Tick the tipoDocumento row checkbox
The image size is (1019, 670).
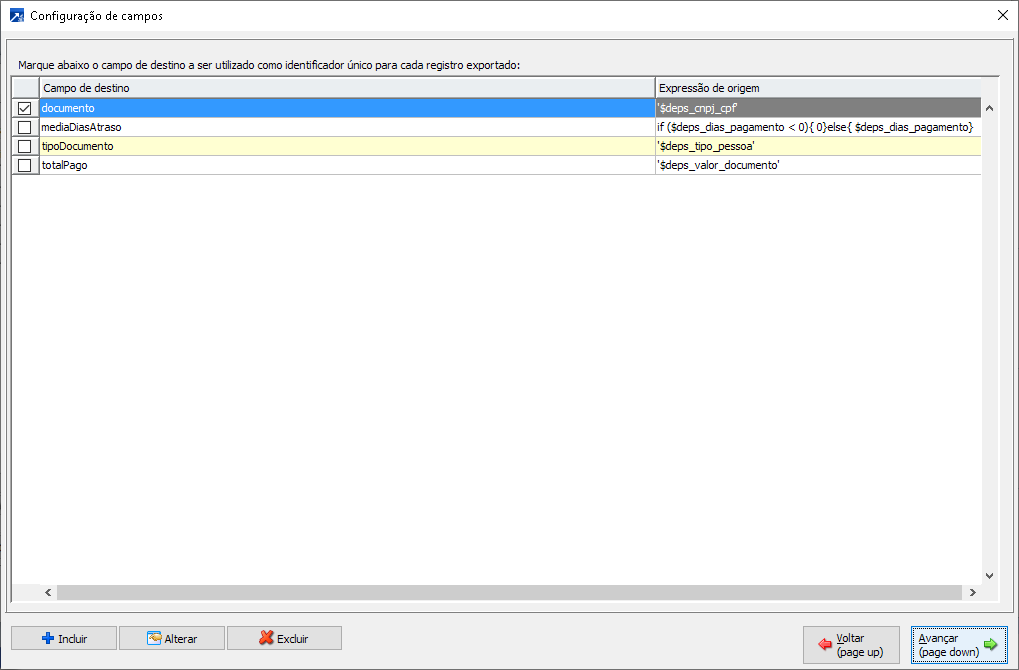25,146
